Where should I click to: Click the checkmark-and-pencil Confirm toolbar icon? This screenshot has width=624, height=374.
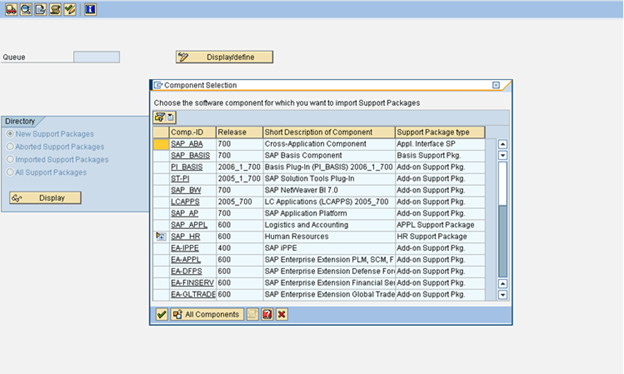[70, 9]
